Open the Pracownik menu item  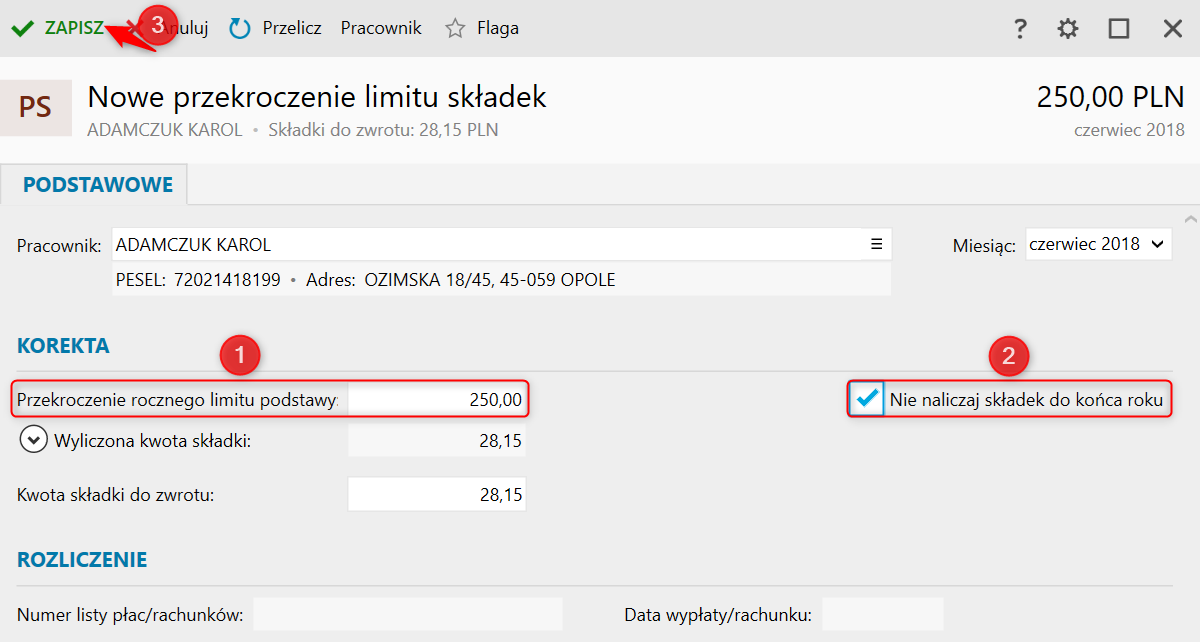coord(381,29)
